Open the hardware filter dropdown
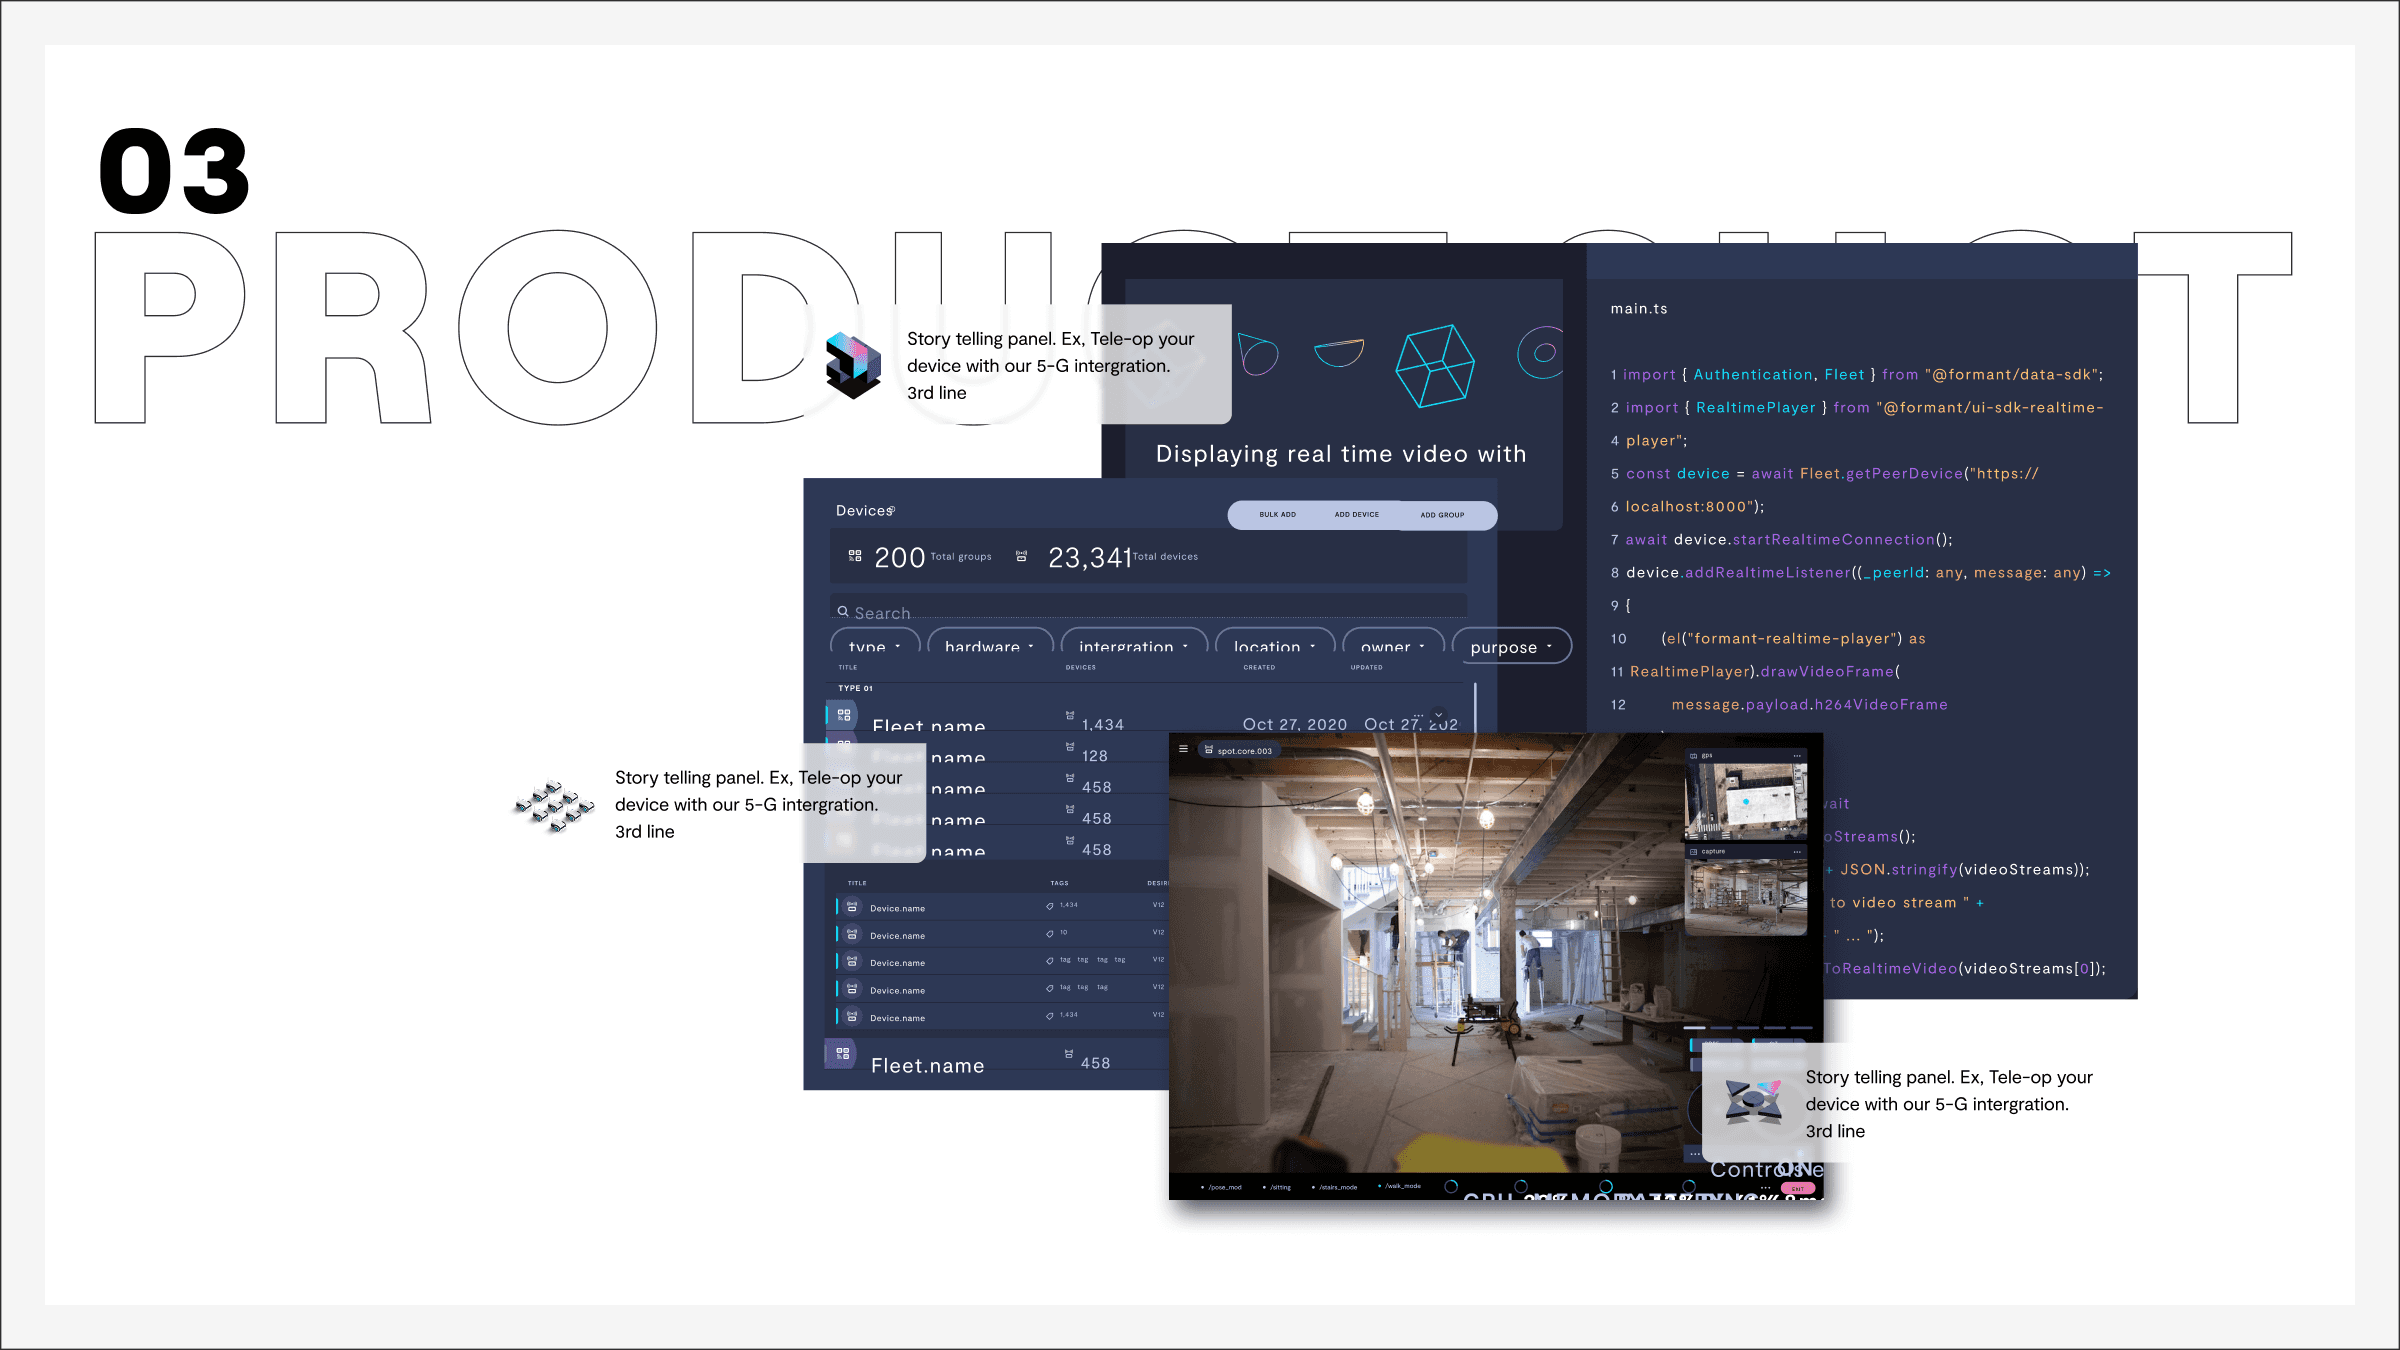2400x1350 pixels. click(989, 646)
